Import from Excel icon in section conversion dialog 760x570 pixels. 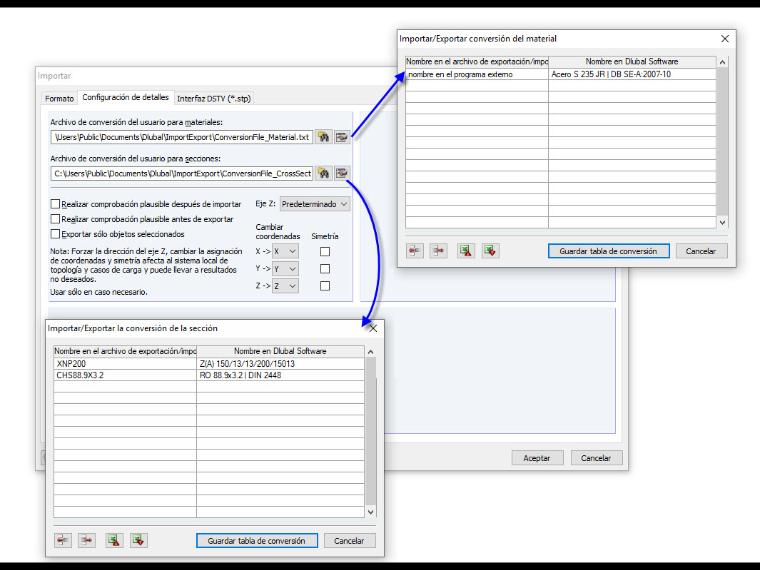tap(139, 540)
